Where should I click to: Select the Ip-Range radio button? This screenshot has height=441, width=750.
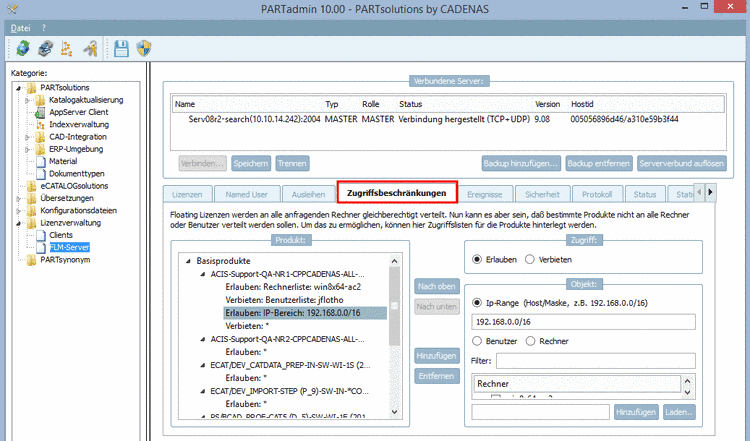(476, 303)
